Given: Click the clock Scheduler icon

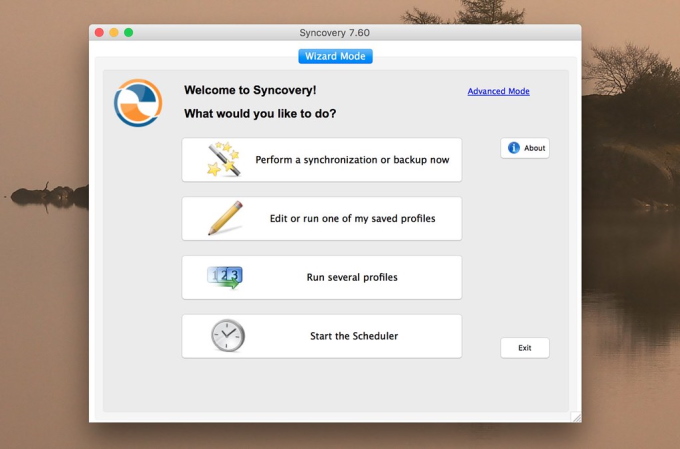Looking at the screenshot, I should tap(228, 335).
